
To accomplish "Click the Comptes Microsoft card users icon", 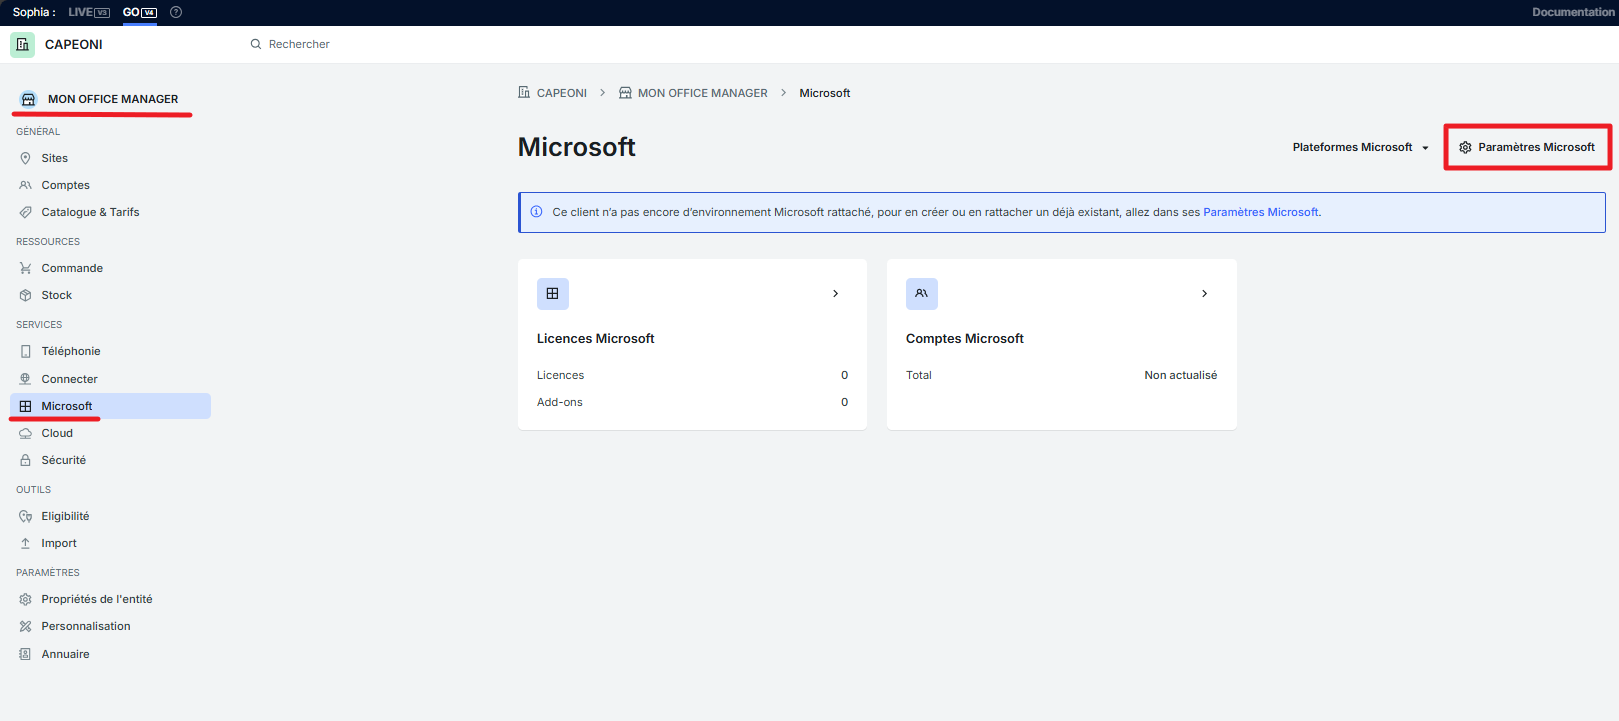I will click(922, 294).
